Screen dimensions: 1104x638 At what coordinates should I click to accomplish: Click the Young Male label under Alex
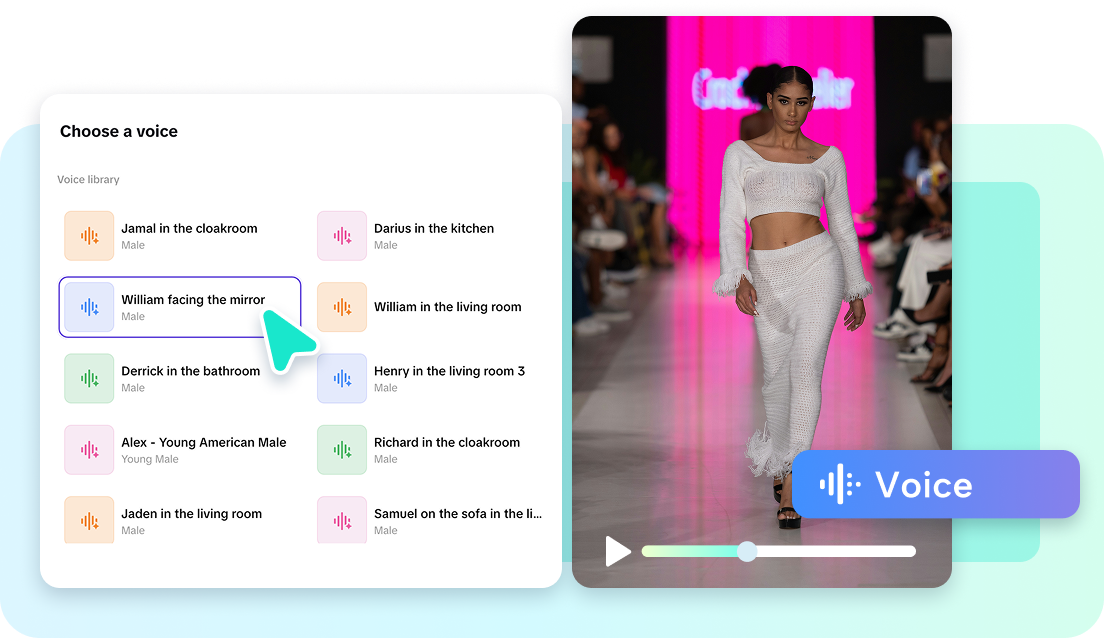(150, 459)
